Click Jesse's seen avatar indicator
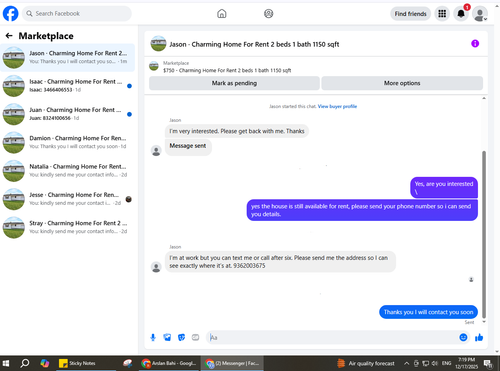This screenshot has height=371, width=500. 128,199
